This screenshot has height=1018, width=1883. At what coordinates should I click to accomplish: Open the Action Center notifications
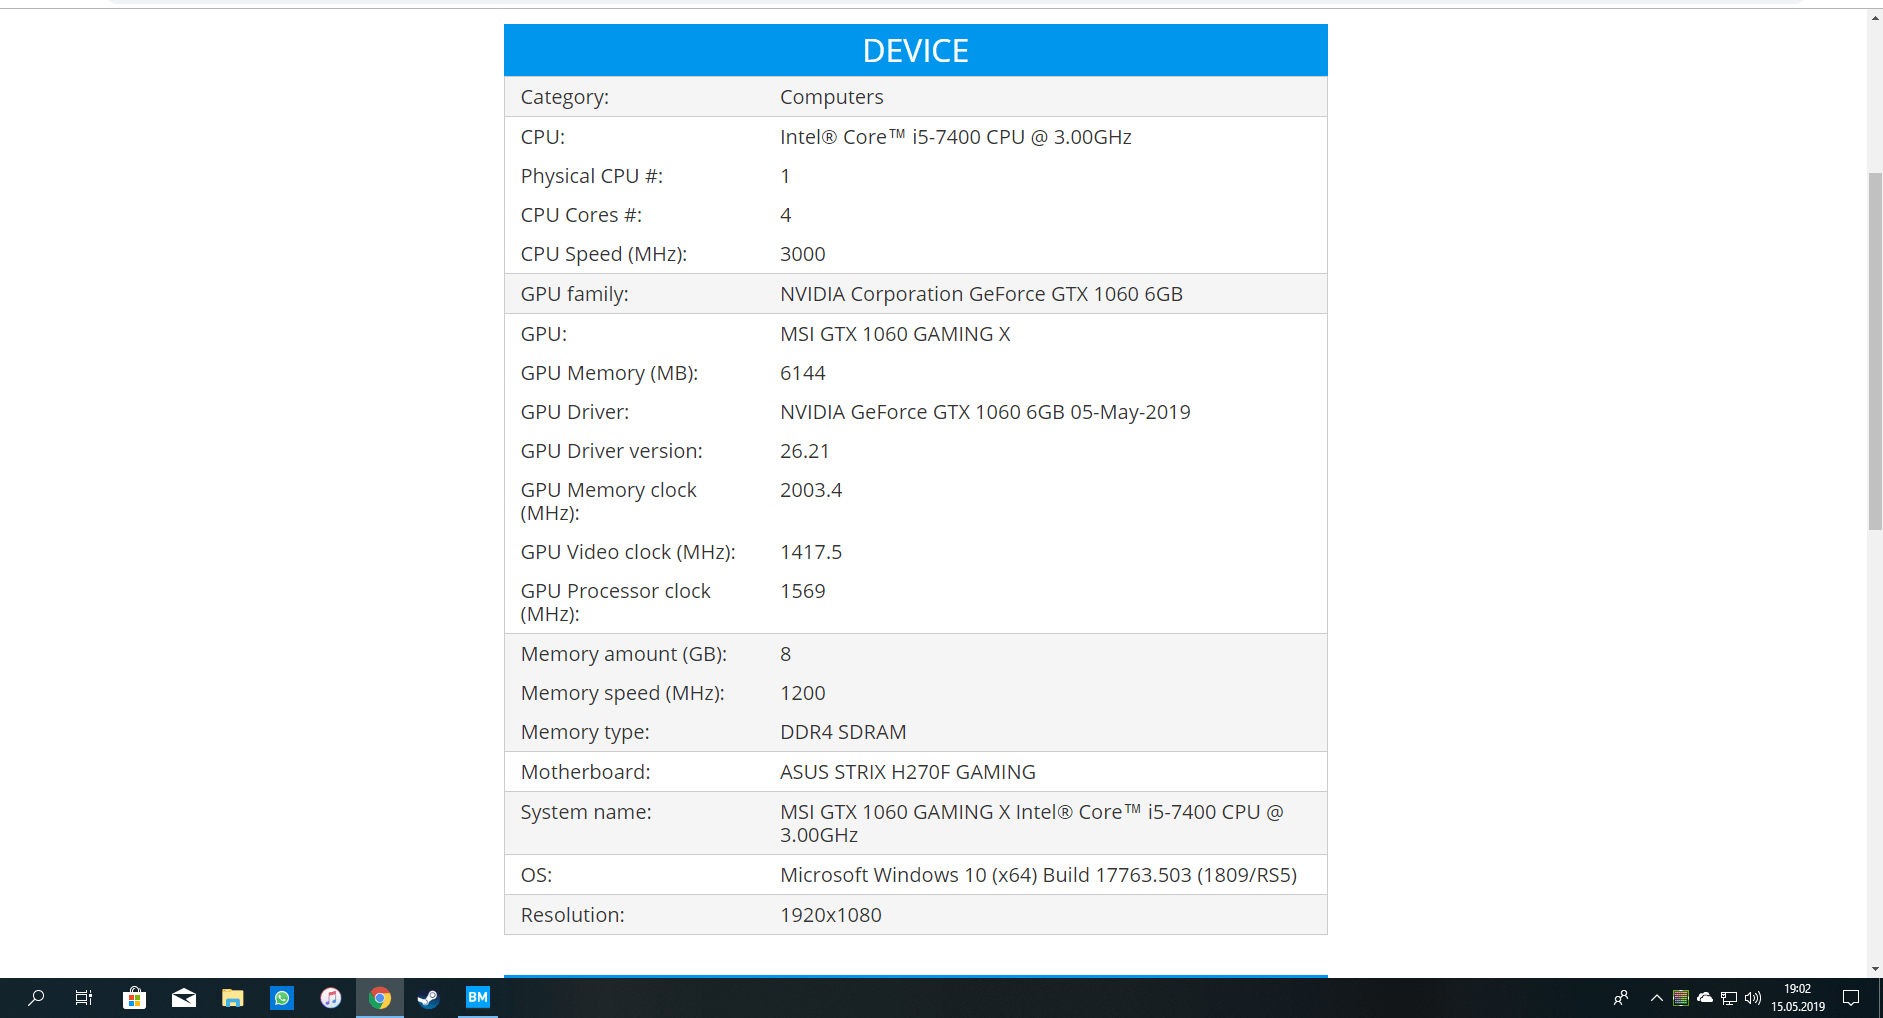point(1851,998)
